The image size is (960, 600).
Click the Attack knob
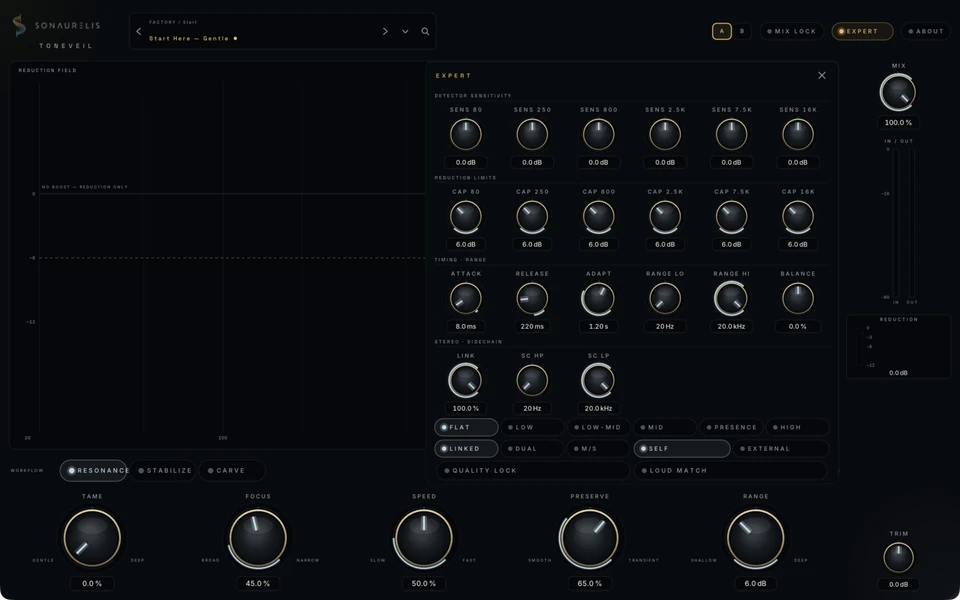[x=466, y=298]
